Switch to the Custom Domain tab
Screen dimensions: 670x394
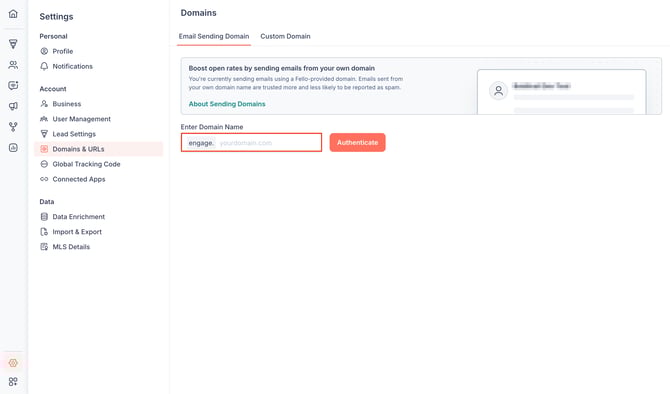click(x=285, y=36)
